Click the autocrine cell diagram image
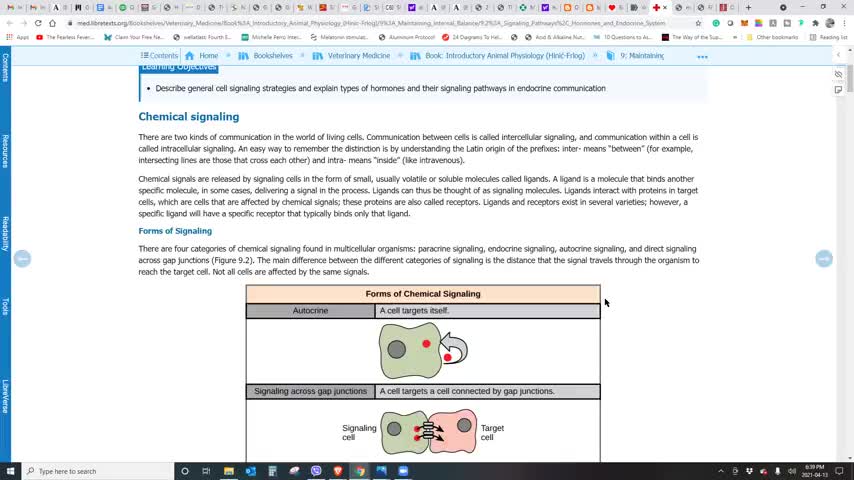Image resolution: width=854 pixels, height=480 pixels. tap(423, 350)
